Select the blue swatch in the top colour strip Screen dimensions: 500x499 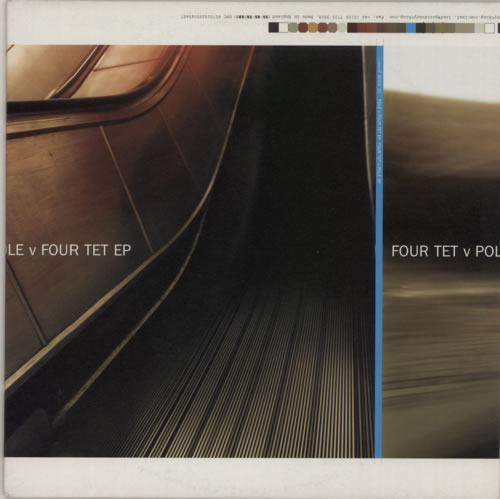[x=411, y=28]
